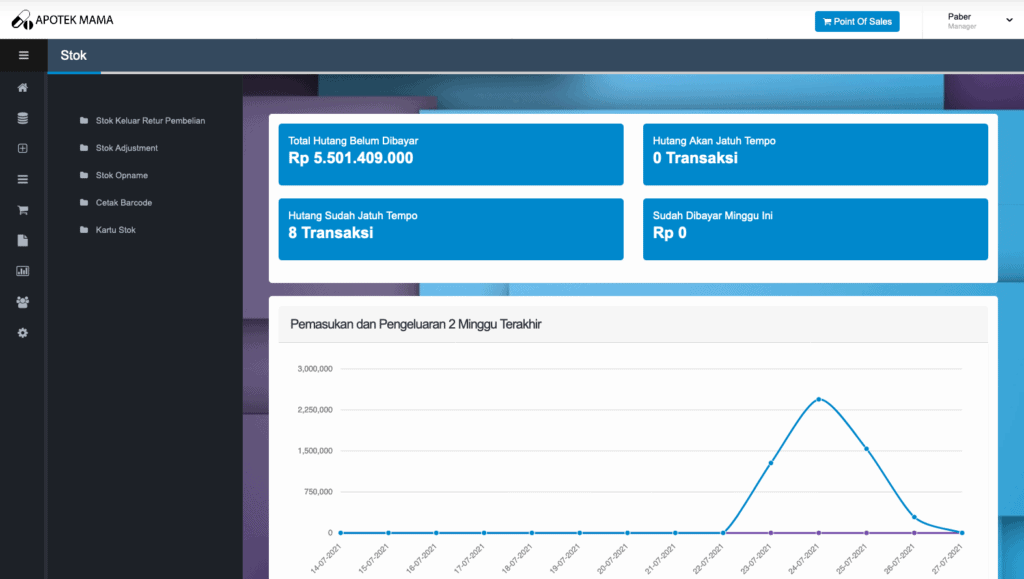Open the settings gear sidebar icon
Viewport: 1024px width, 579px height.
point(23,333)
